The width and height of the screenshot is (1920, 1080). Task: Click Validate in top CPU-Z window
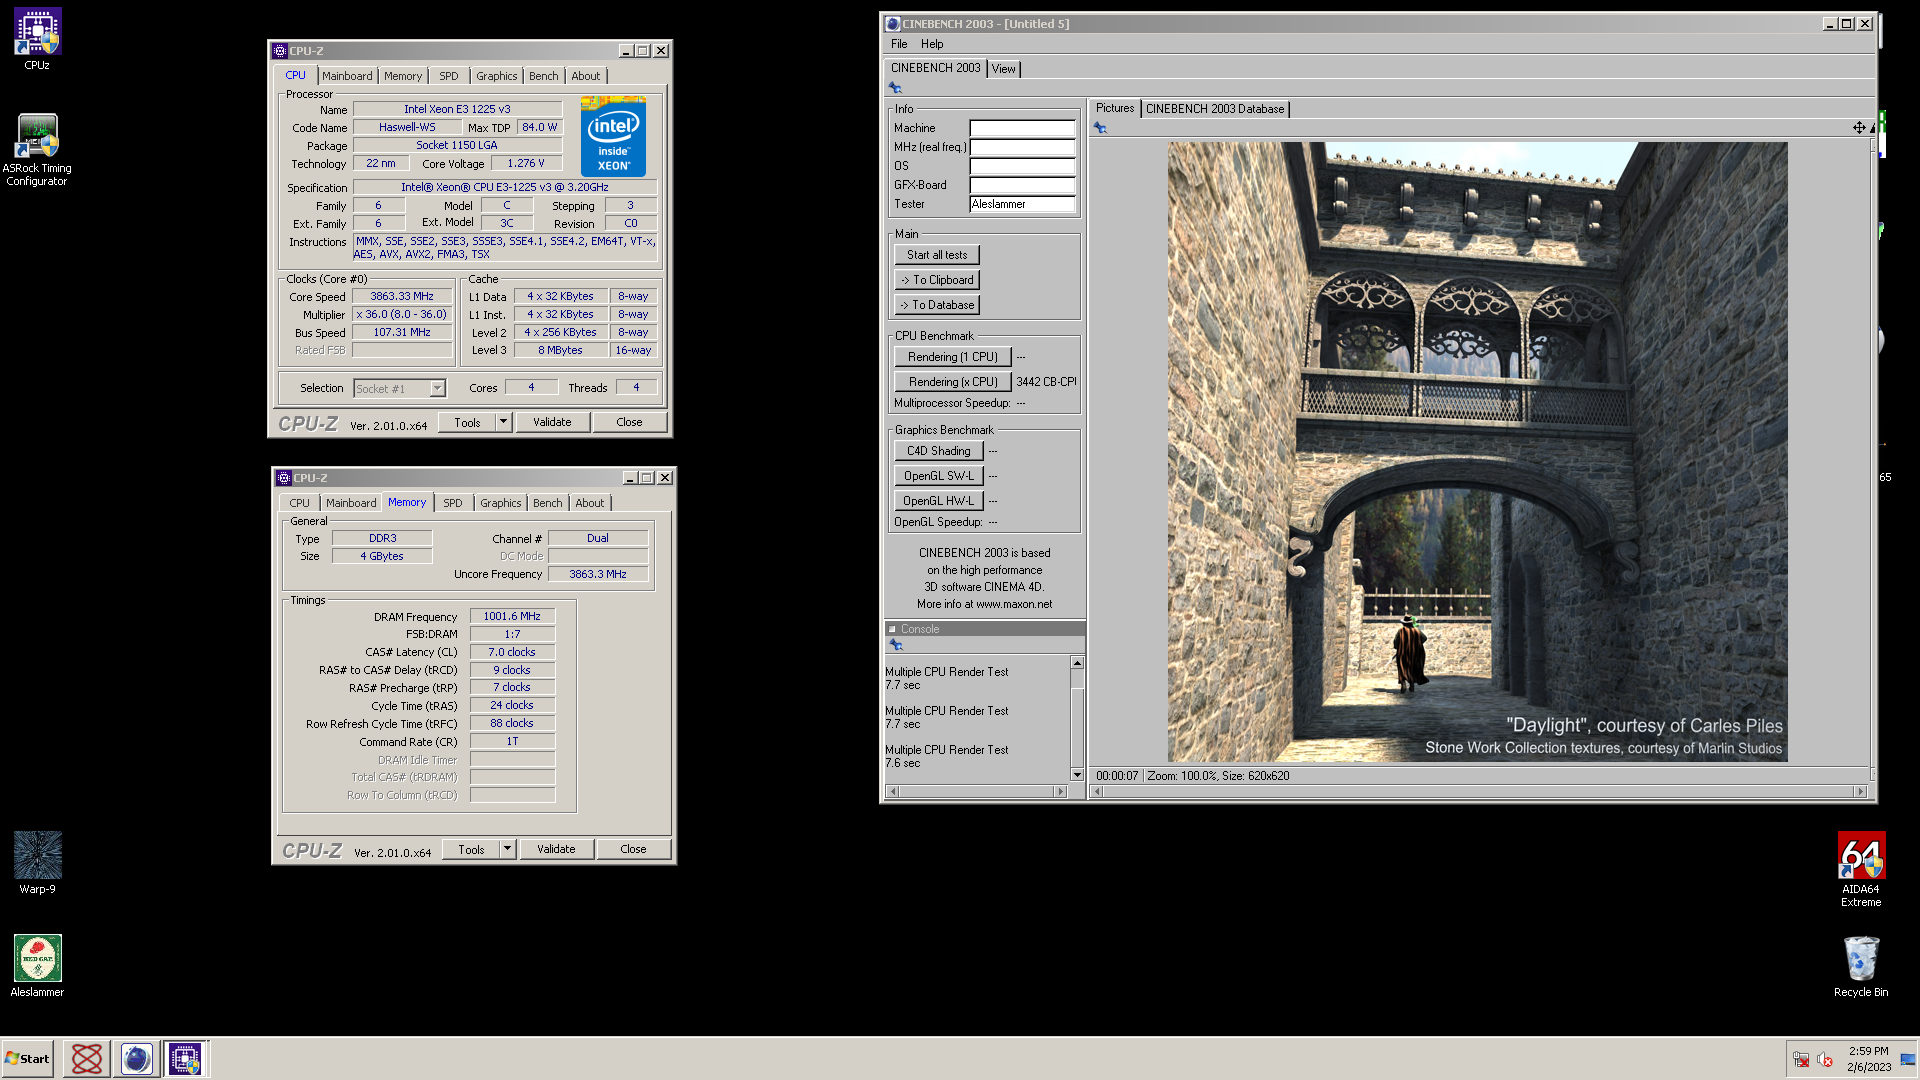pyautogui.click(x=552, y=422)
